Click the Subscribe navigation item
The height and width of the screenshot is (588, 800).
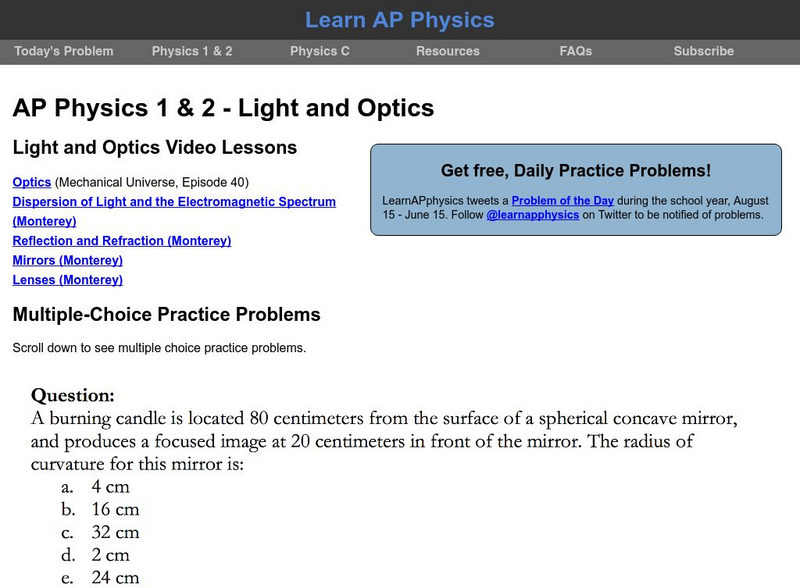click(x=704, y=51)
